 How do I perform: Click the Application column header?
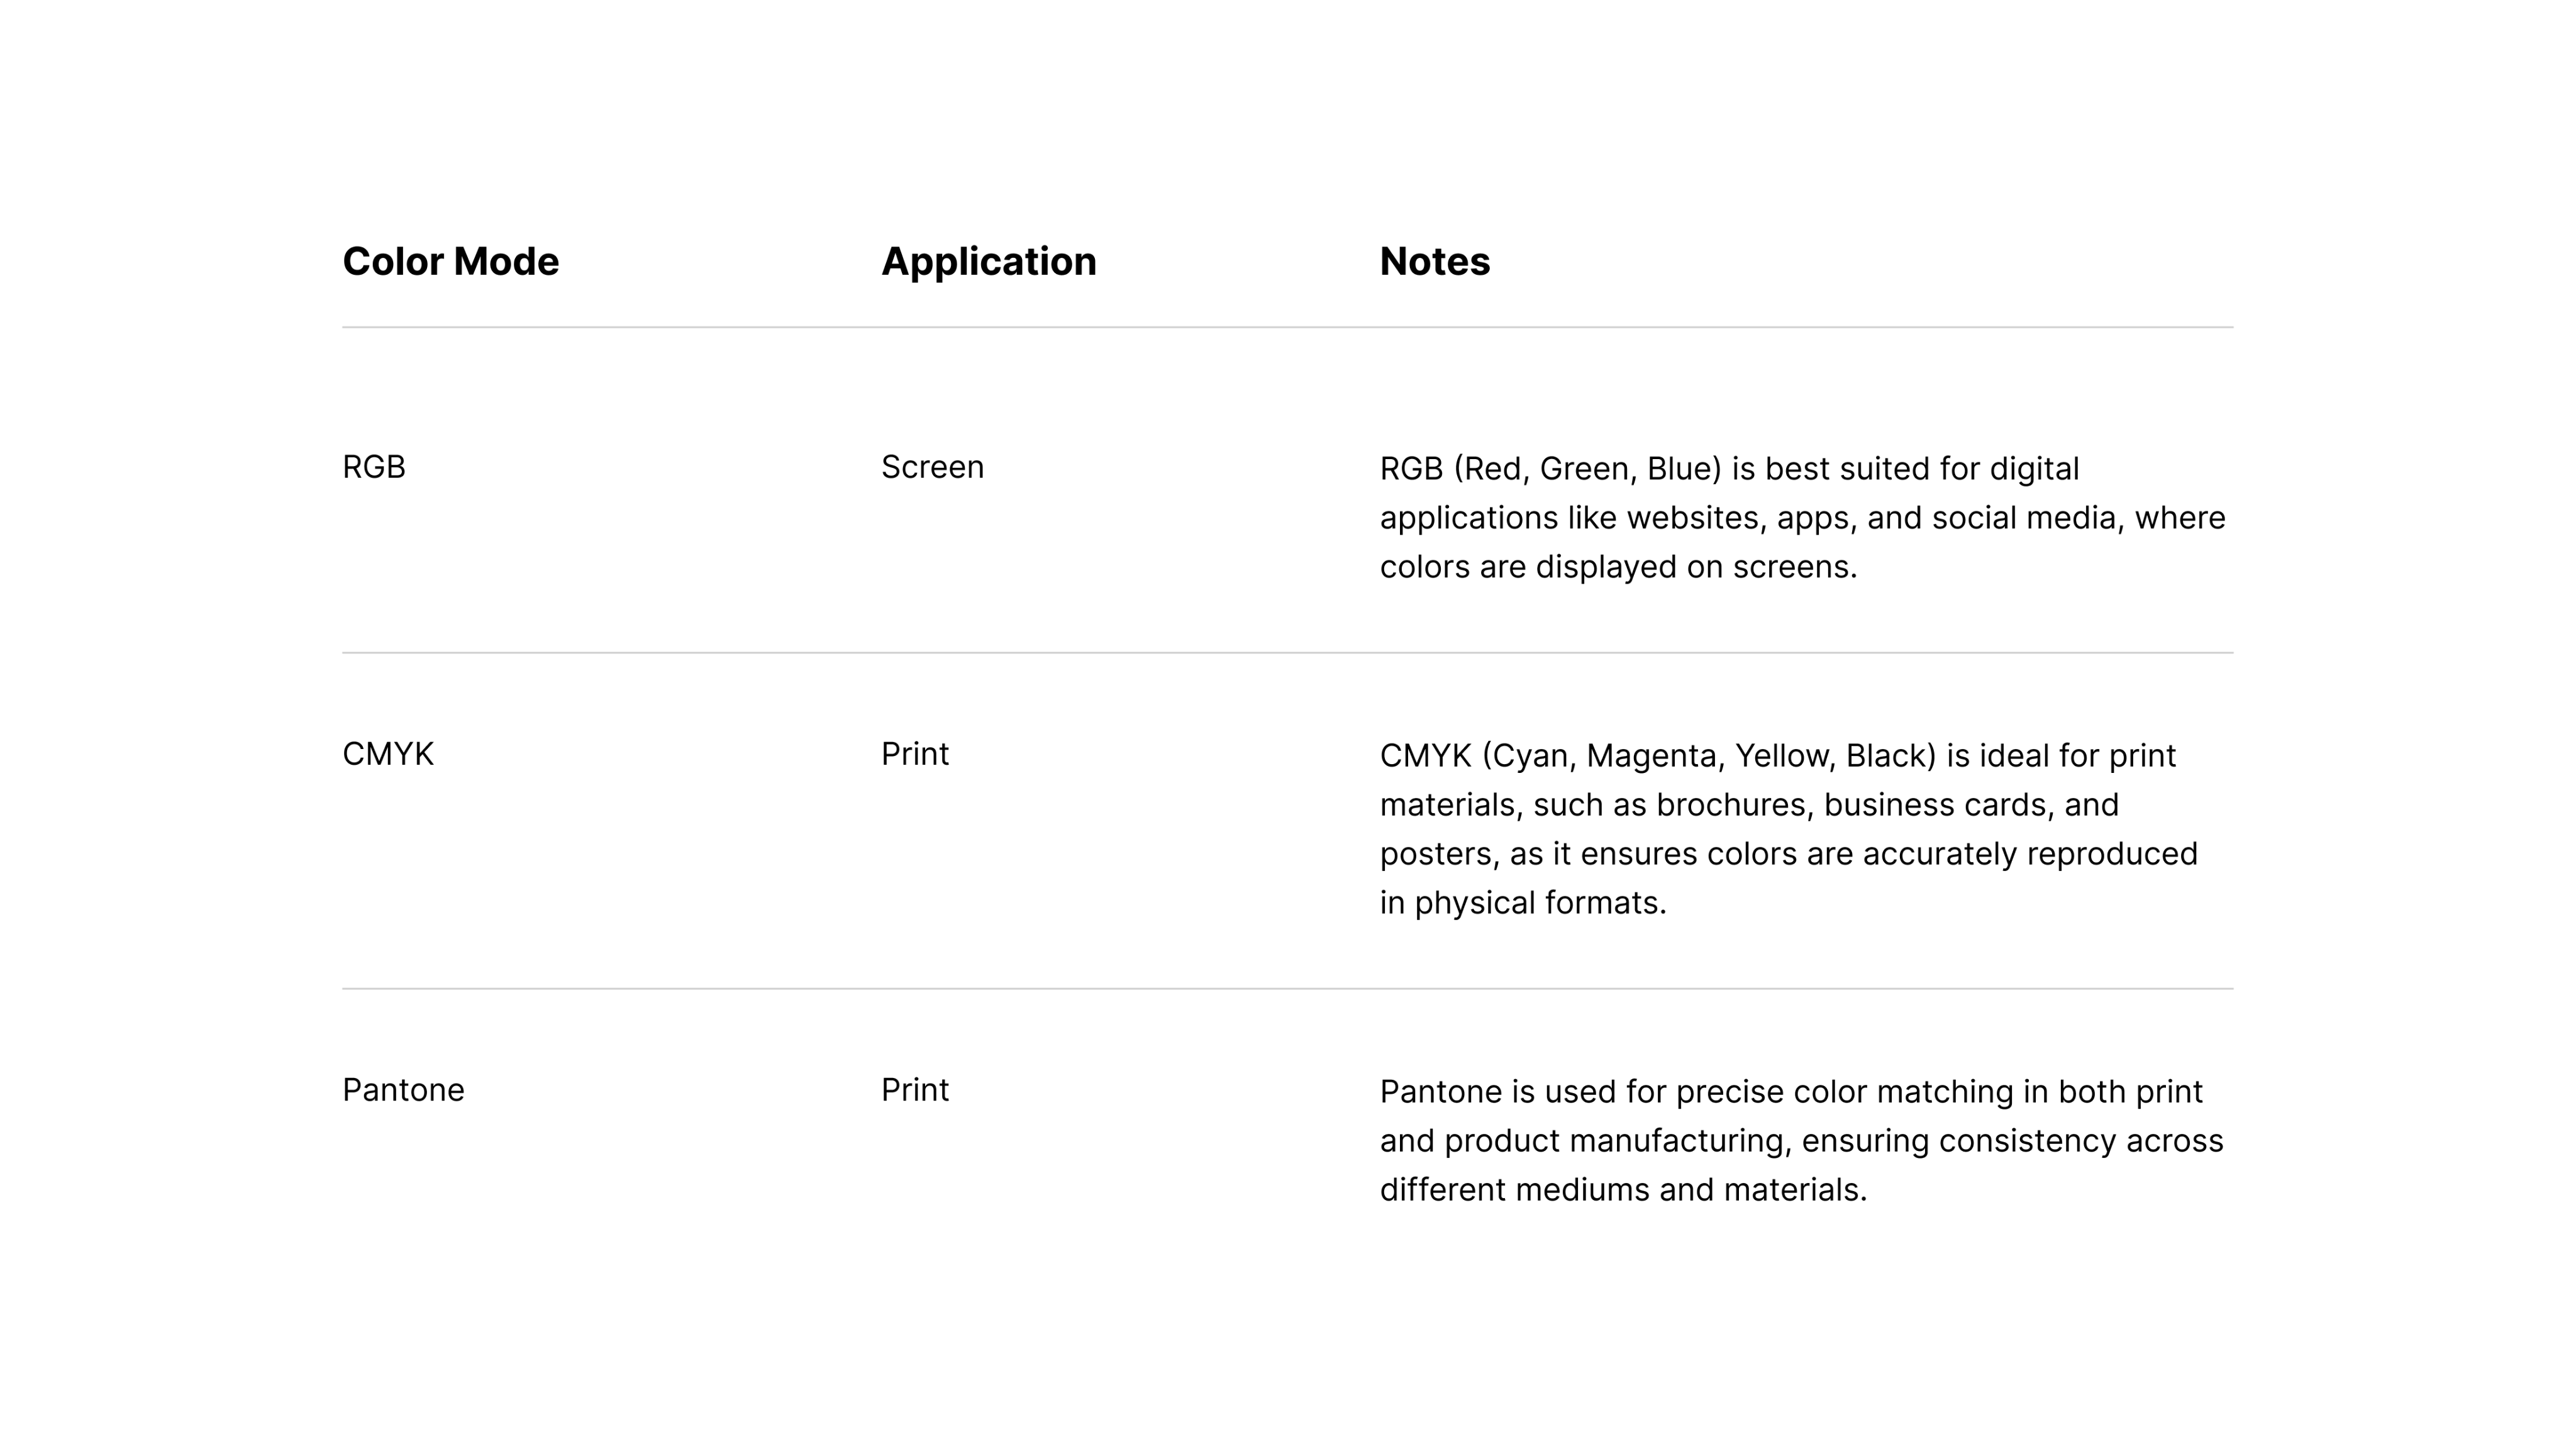point(988,262)
